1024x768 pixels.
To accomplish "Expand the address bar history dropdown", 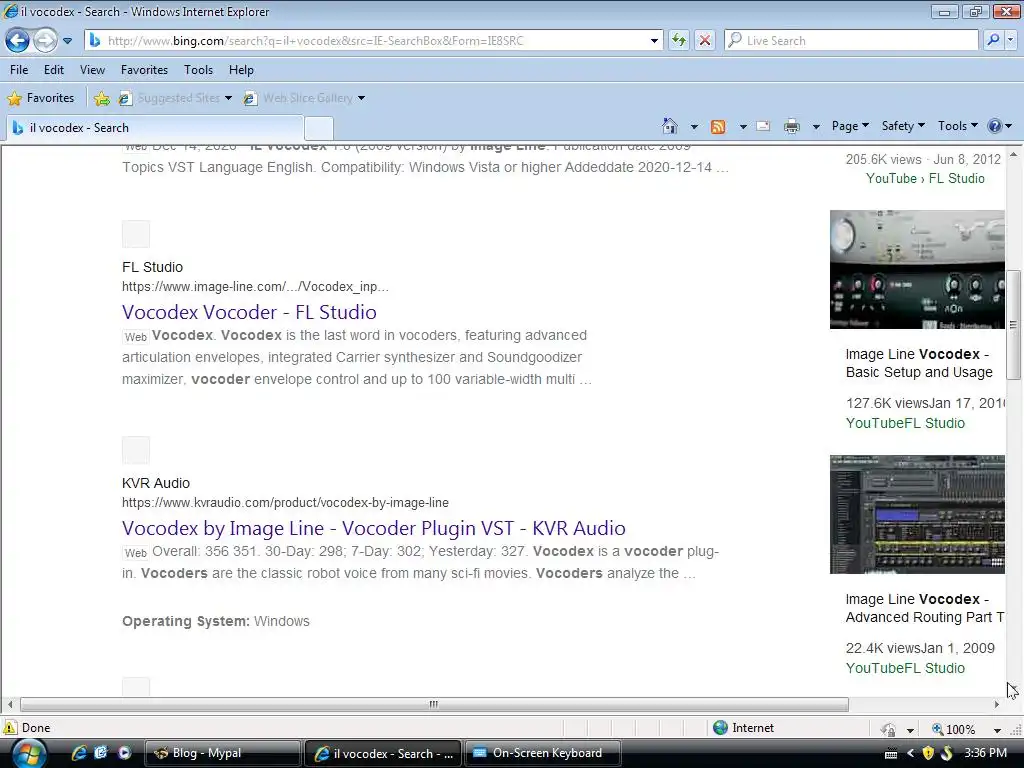I will point(654,40).
